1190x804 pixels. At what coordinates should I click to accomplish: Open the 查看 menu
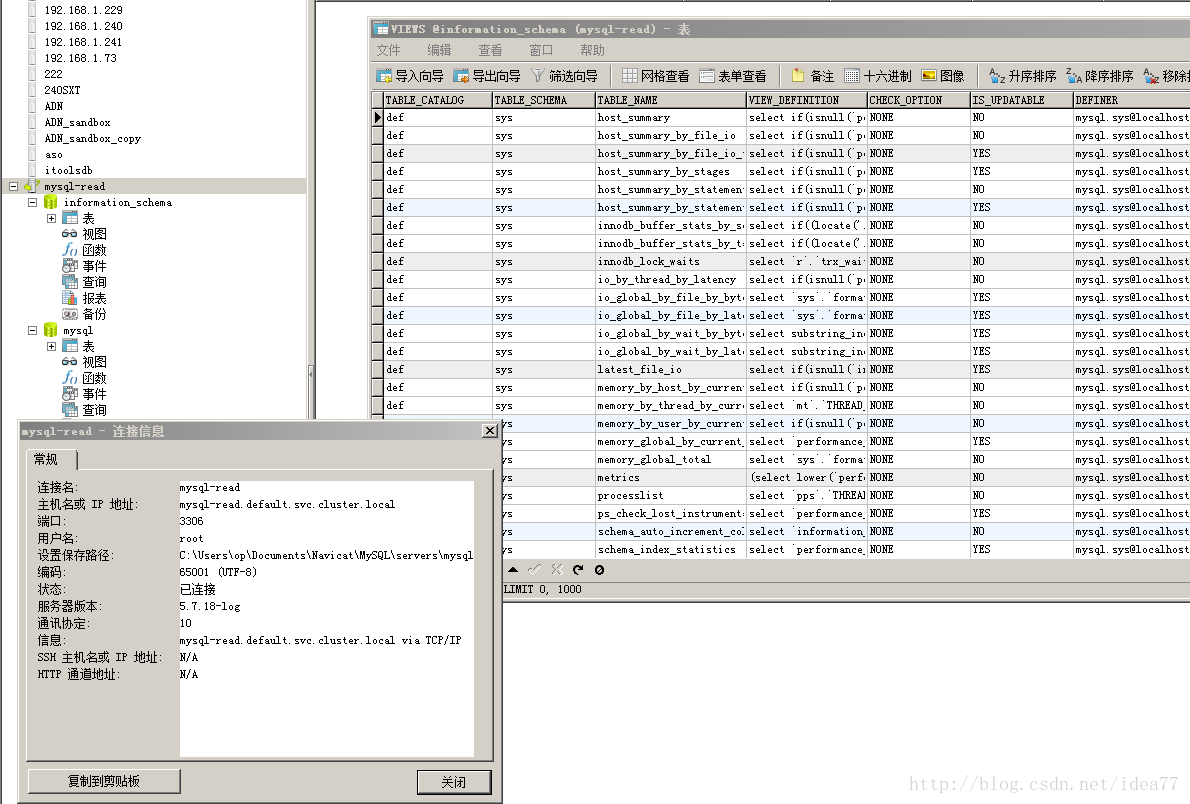(x=490, y=50)
